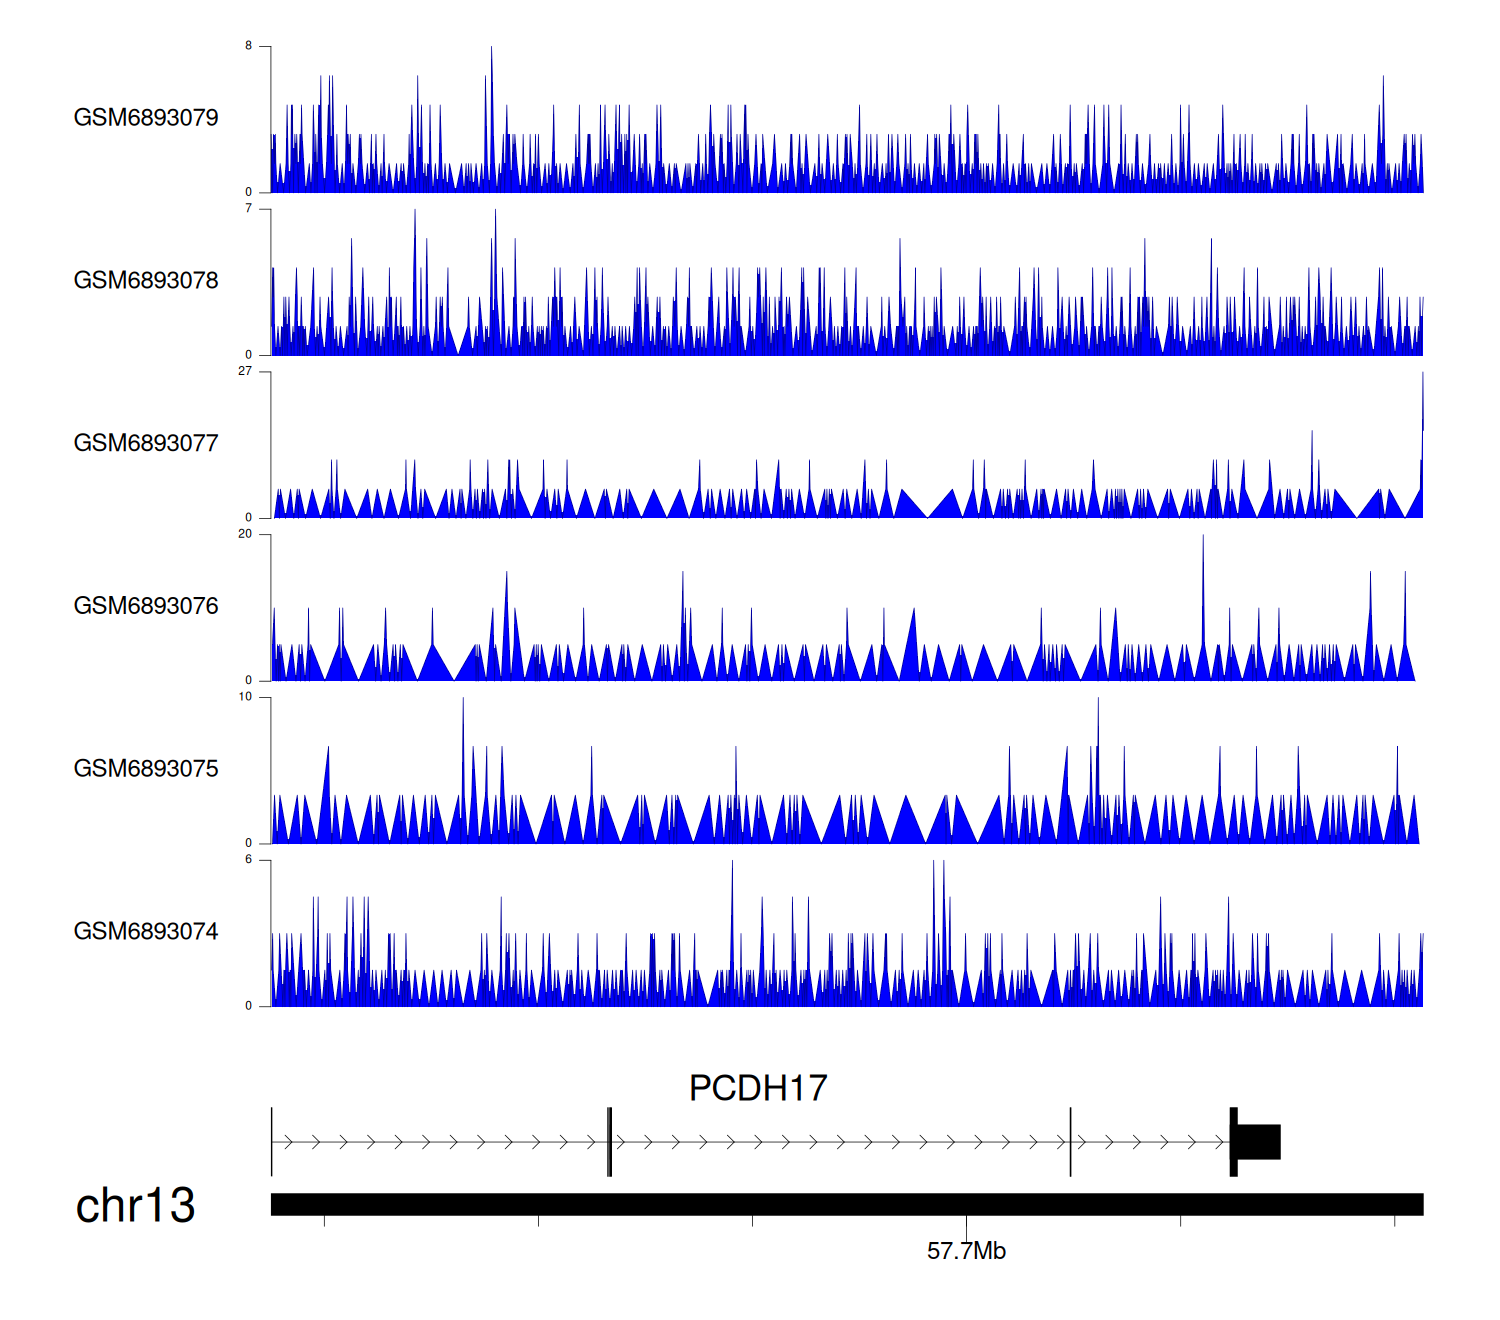Click the GSM6893079 track label

click(146, 118)
